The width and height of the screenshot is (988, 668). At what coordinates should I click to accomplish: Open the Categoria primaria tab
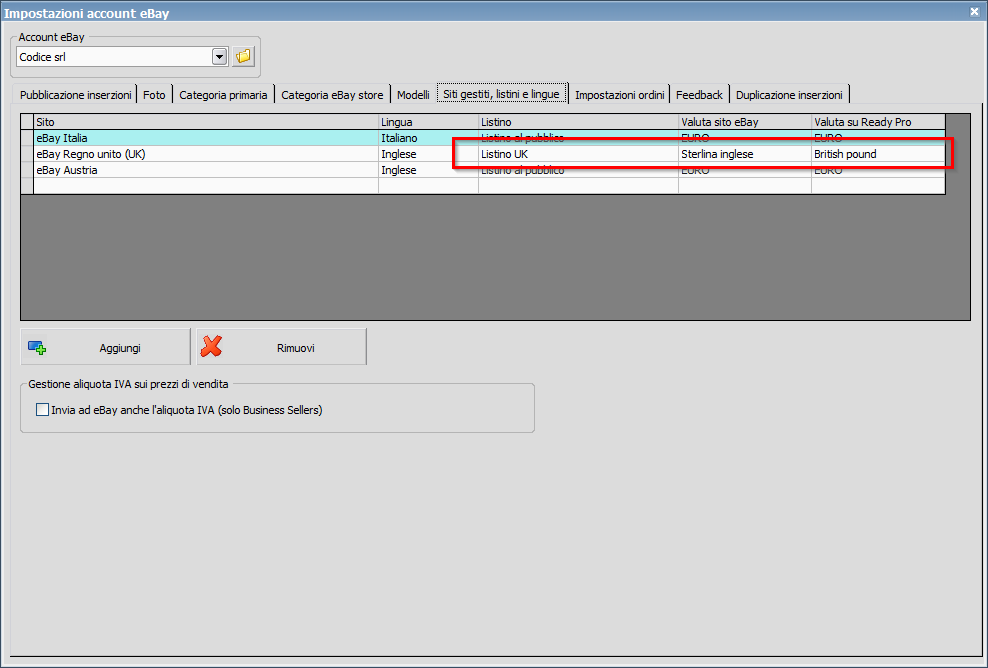223,95
